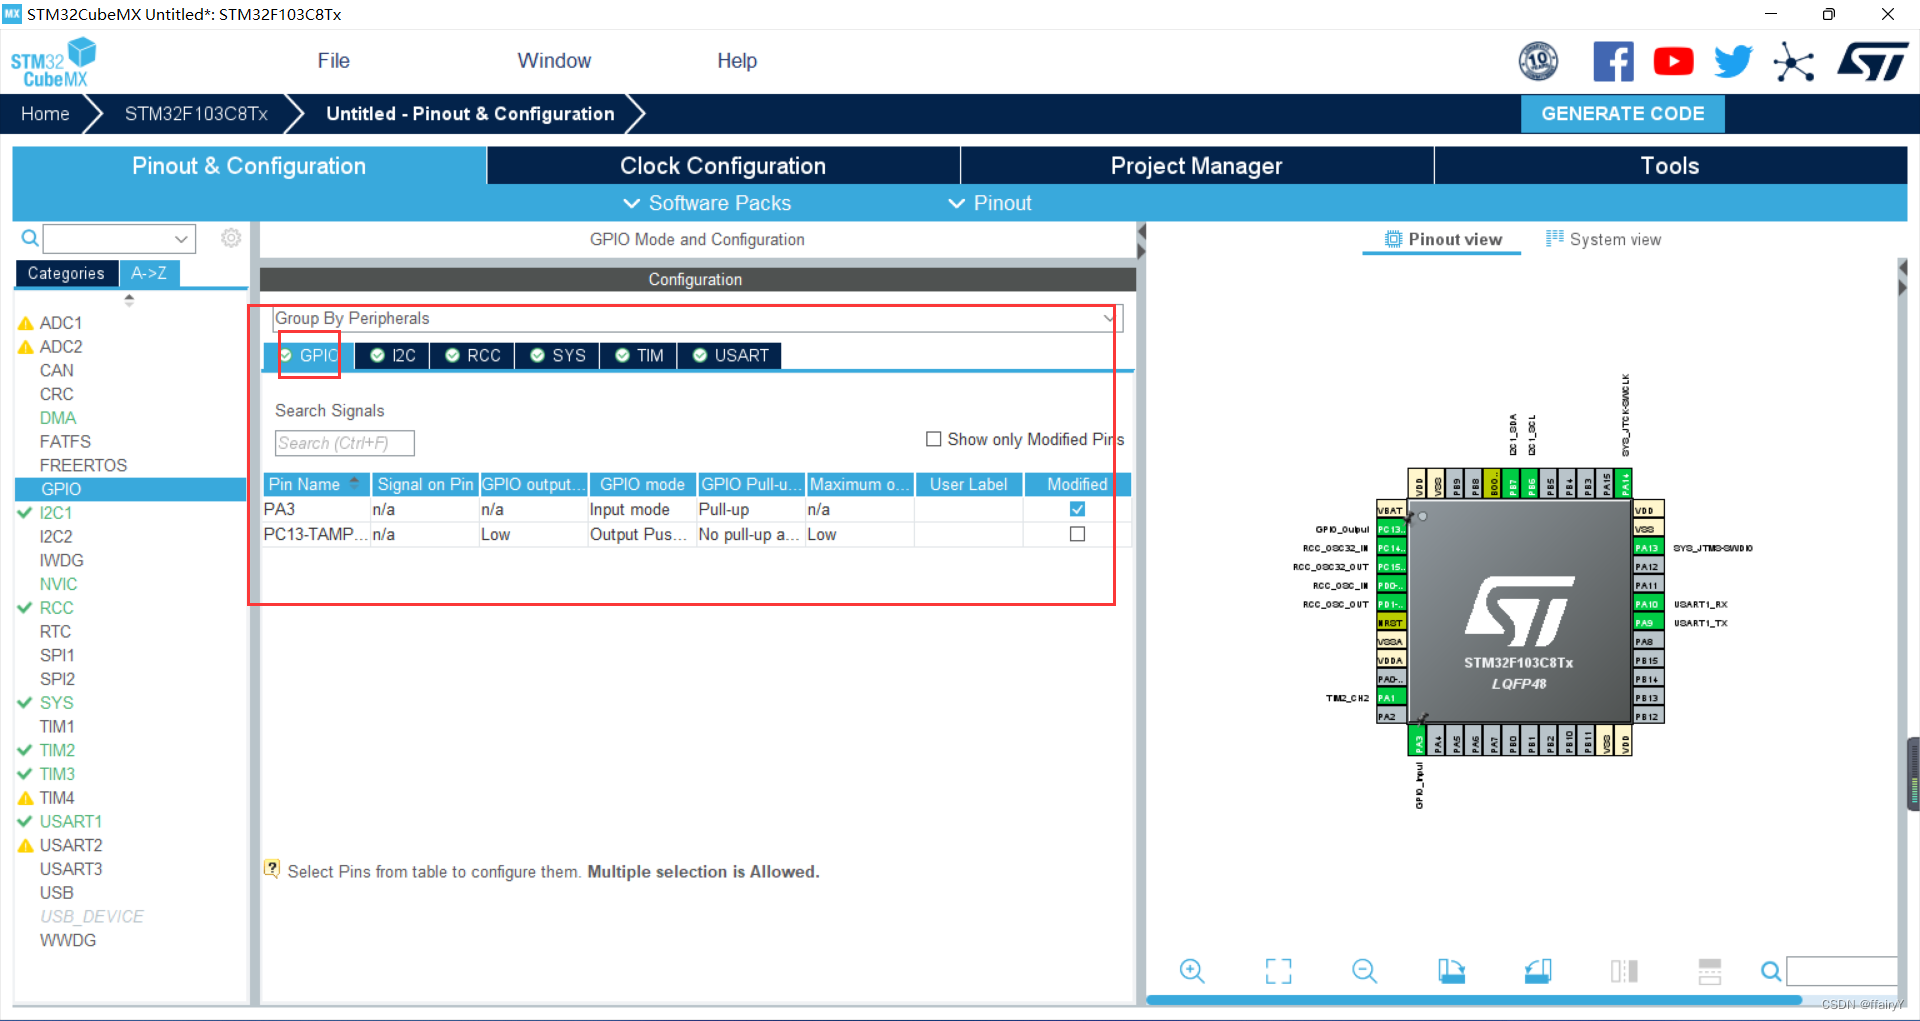The width and height of the screenshot is (1920, 1021).
Task: Zoom out on the pinout view
Action: (1364, 971)
